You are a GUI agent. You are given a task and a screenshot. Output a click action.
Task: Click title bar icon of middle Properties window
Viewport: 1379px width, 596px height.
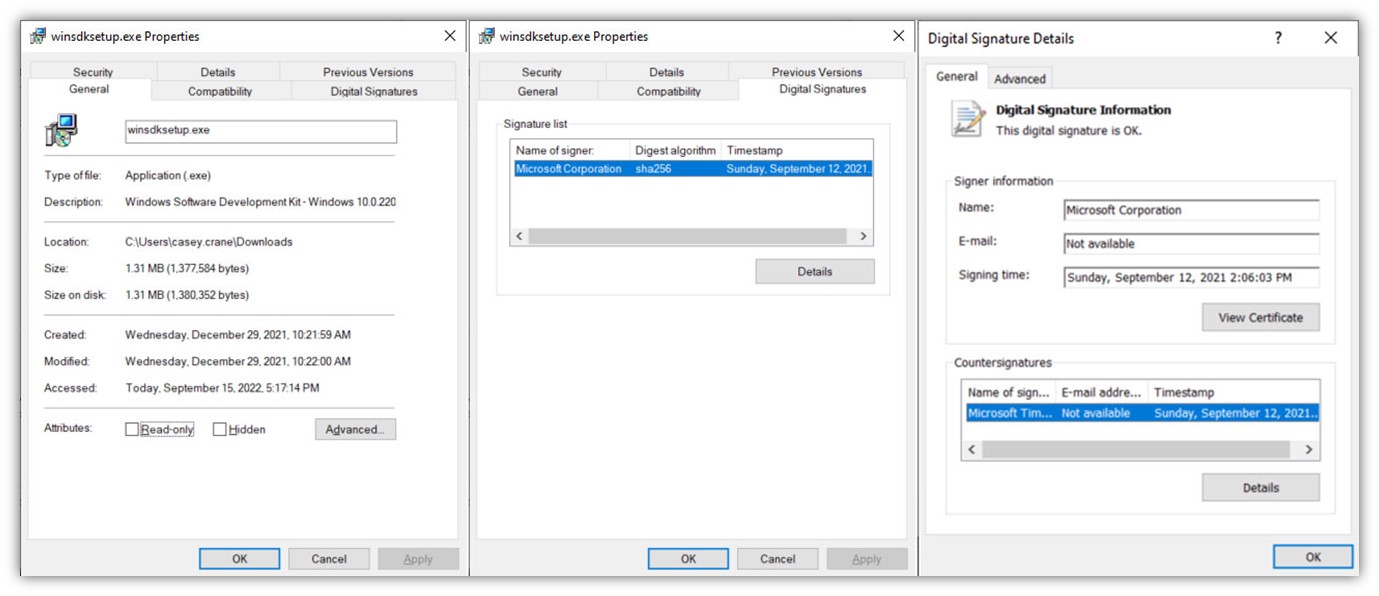point(486,36)
